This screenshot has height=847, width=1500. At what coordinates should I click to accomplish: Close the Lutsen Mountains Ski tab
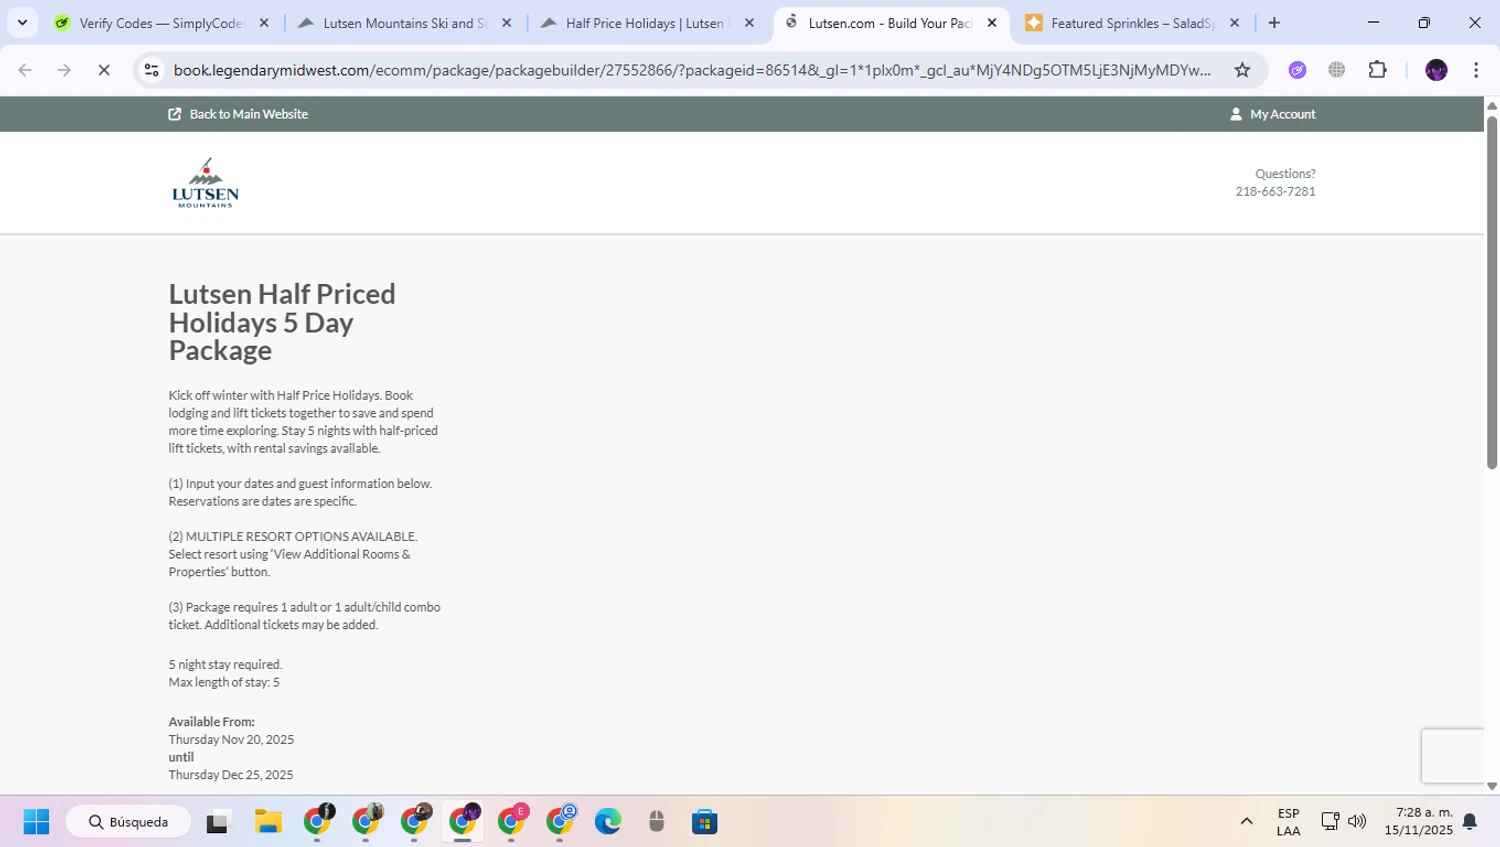[x=507, y=22]
